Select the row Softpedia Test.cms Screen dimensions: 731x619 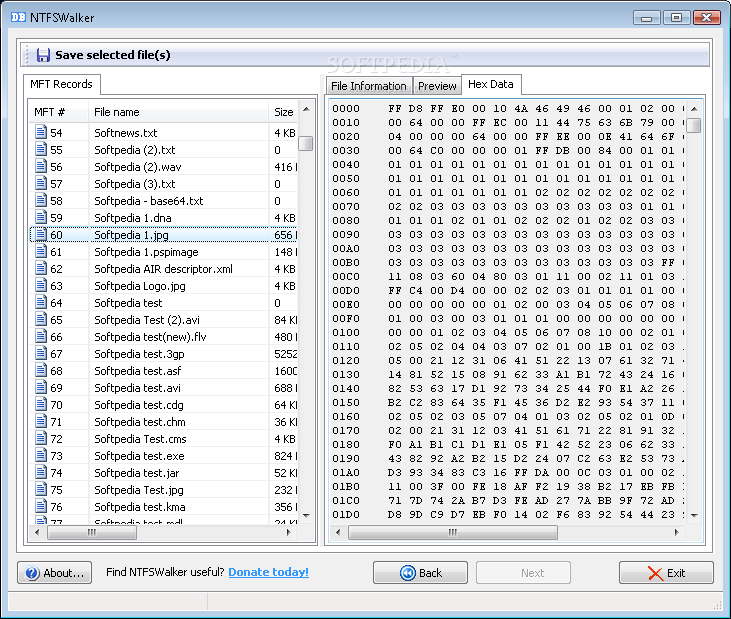(164, 439)
